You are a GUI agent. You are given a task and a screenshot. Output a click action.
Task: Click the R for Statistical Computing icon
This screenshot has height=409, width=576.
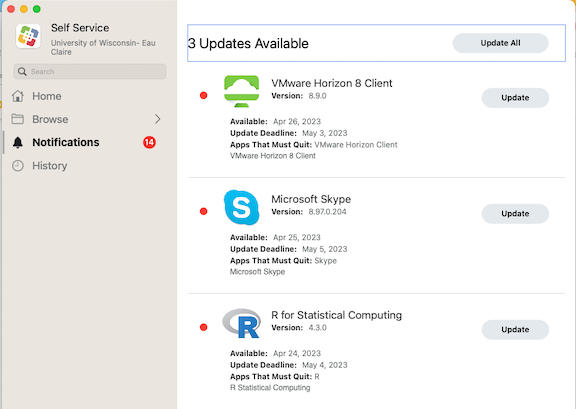coord(241,323)
